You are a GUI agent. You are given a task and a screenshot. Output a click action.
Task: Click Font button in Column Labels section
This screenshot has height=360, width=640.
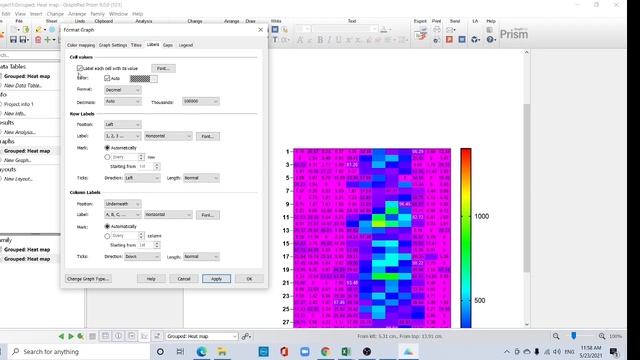pos(207,215)
